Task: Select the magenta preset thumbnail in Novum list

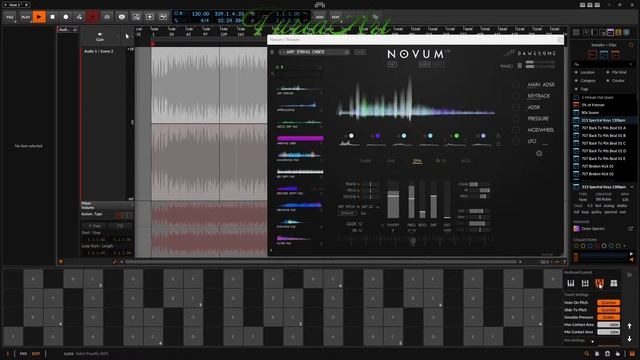Action: pos(300,139)
